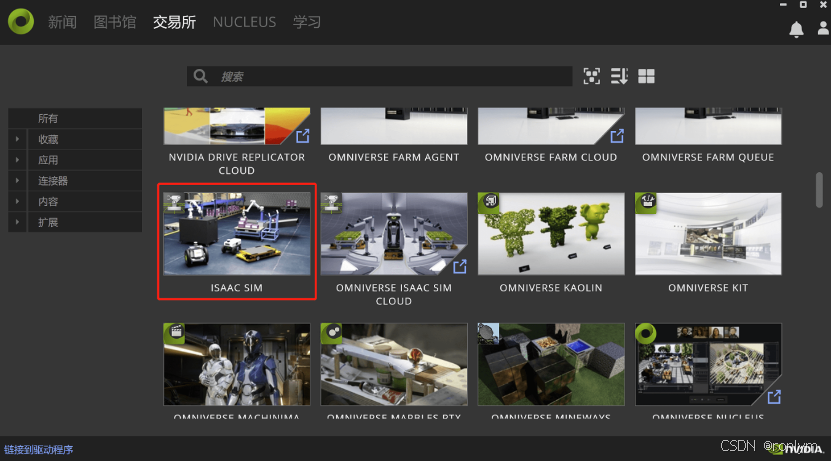Select 收藏 label in the sidebar
The width and height of the screenshot is (832, 462).
coord(48,140)
